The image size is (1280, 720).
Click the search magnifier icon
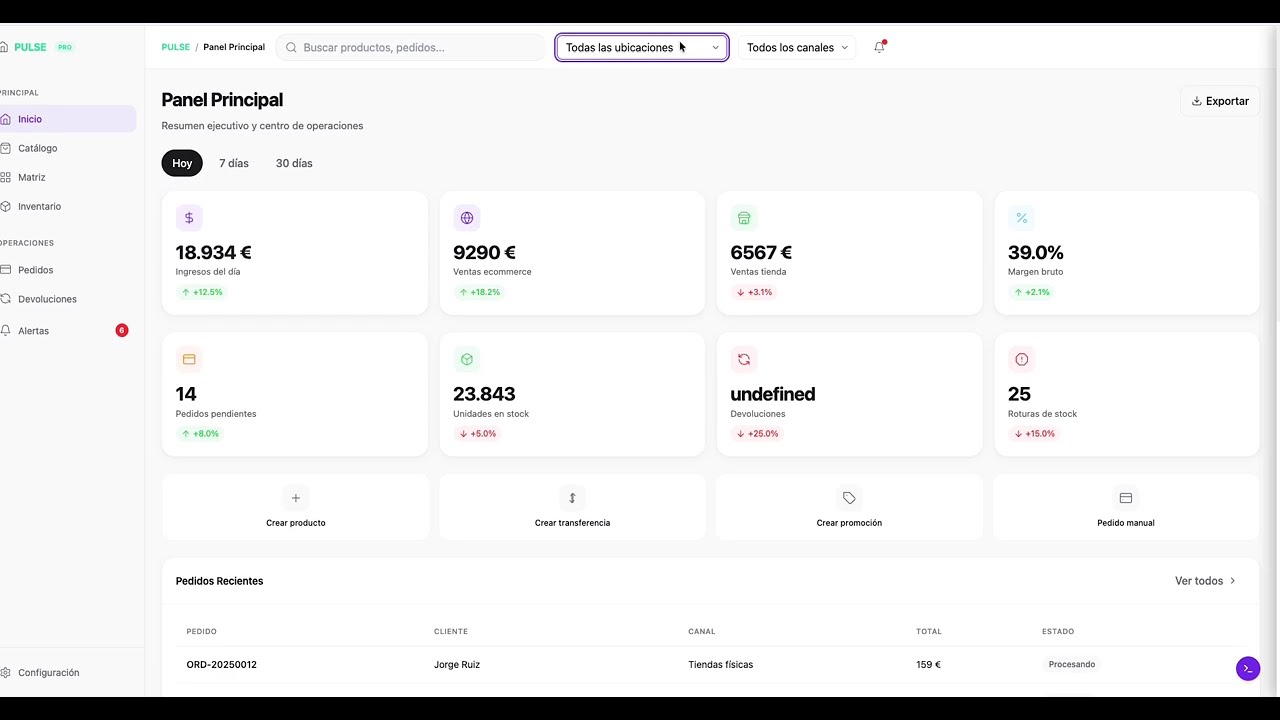coord(292,47)
